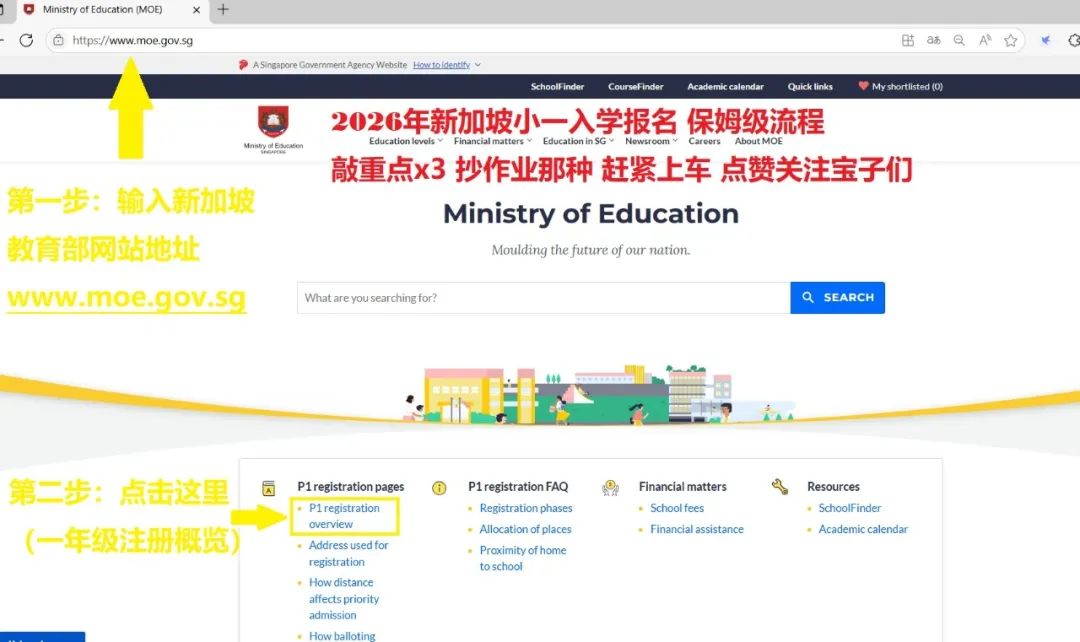Expand the Financial matters navigation dropdown
Image resolution: width=1080 pixels, height=642 pixels.
tap(492, 141)
